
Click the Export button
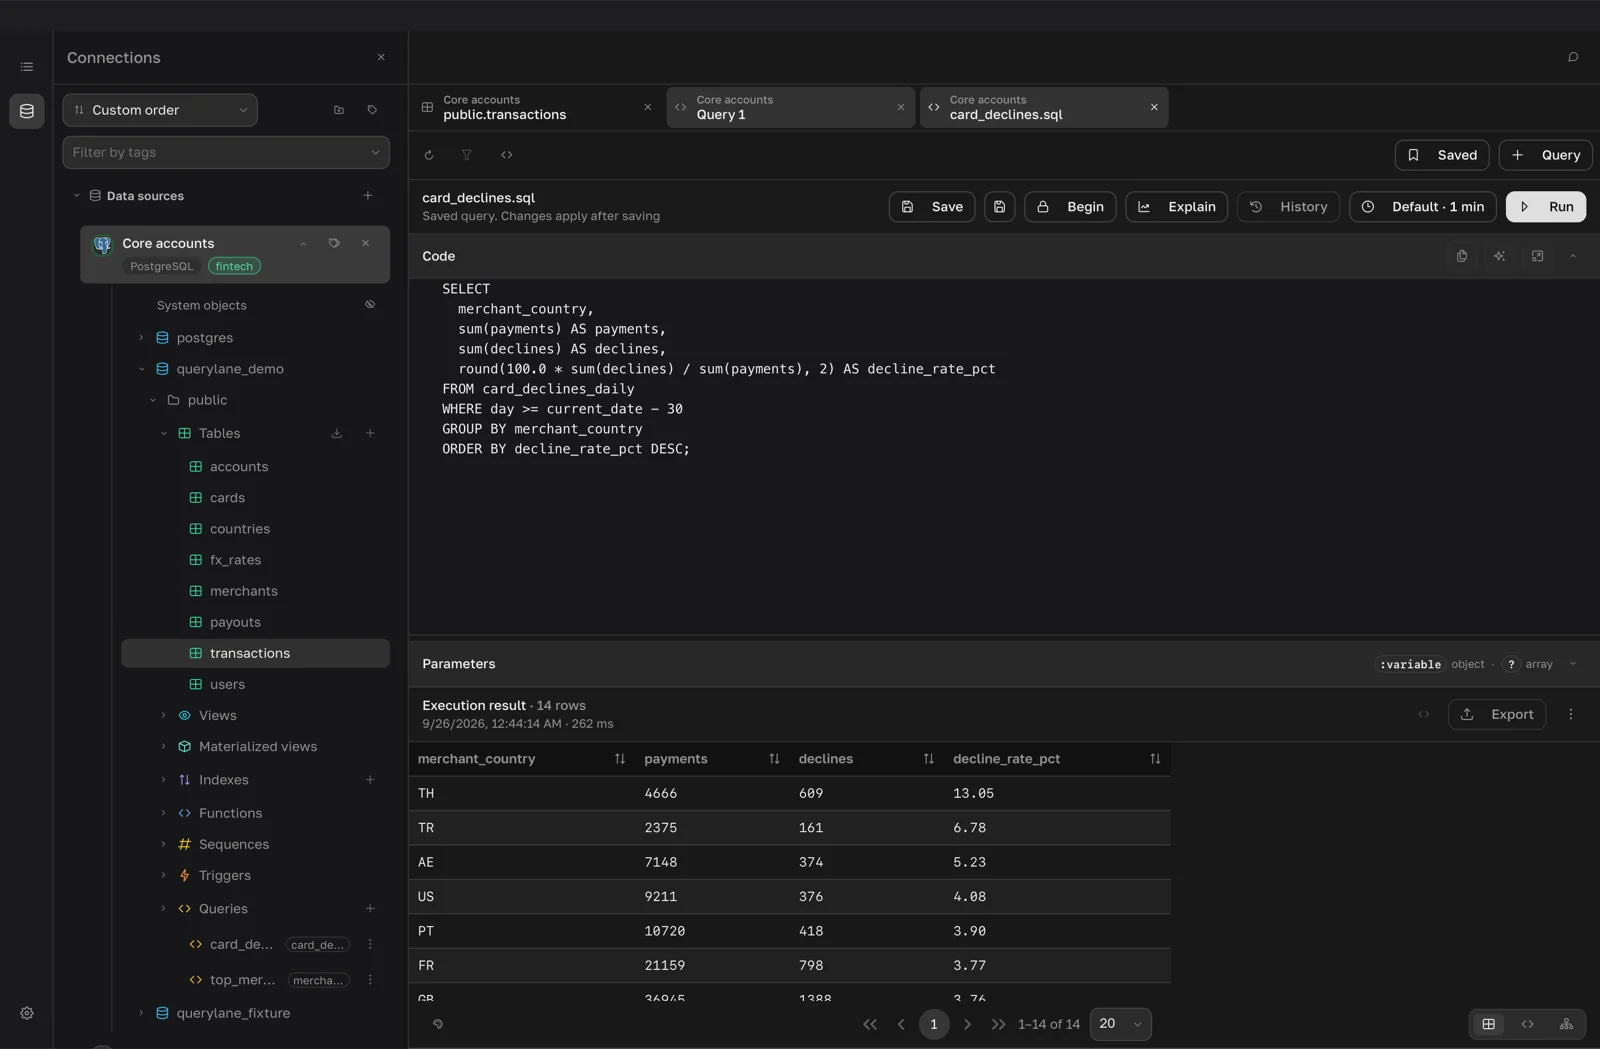[x=1497, y=714]
